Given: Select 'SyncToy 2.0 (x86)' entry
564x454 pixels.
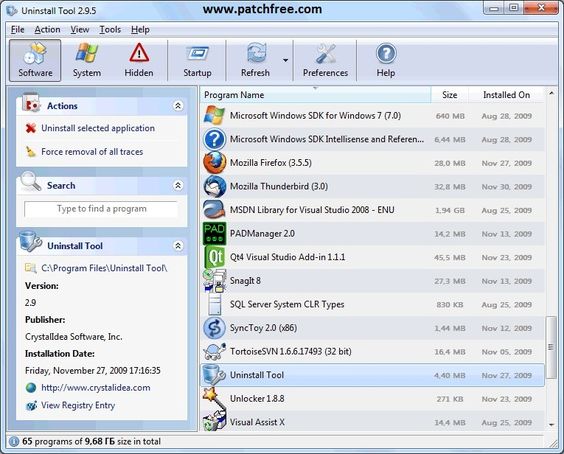Looking at the screenshot, I should pyautogui.click(x=263, y=328).
